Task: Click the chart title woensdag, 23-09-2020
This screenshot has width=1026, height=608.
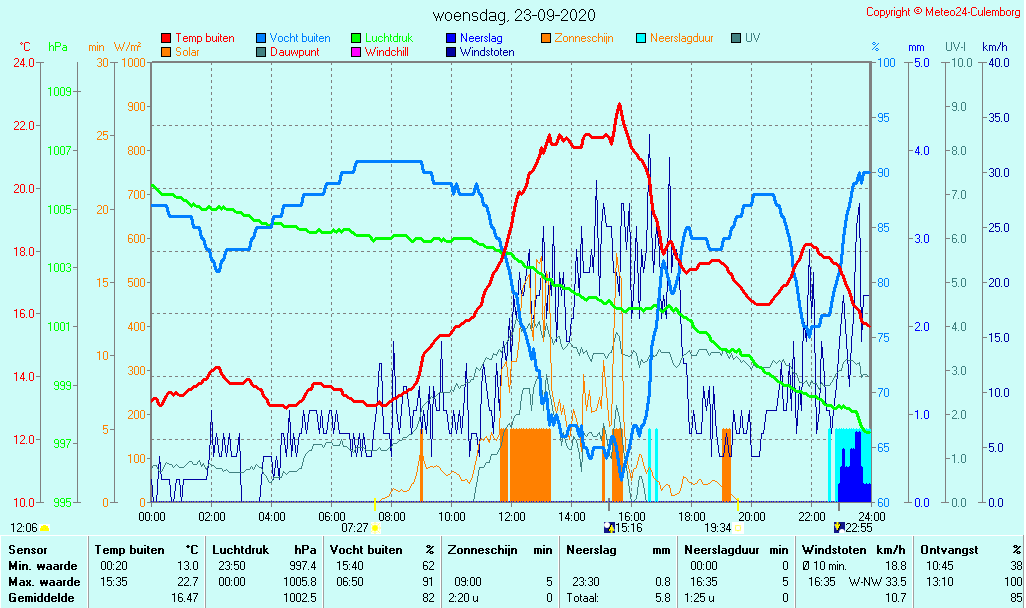Action: pyautogui.click(x=514, y=15)
